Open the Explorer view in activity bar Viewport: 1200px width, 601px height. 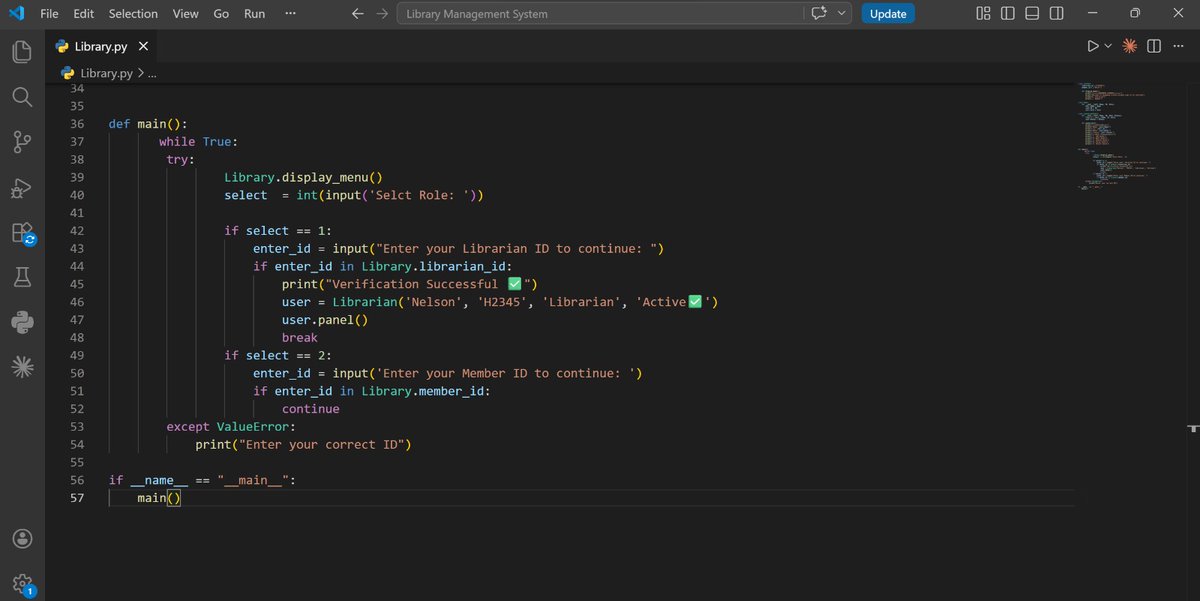coord(22,52)
